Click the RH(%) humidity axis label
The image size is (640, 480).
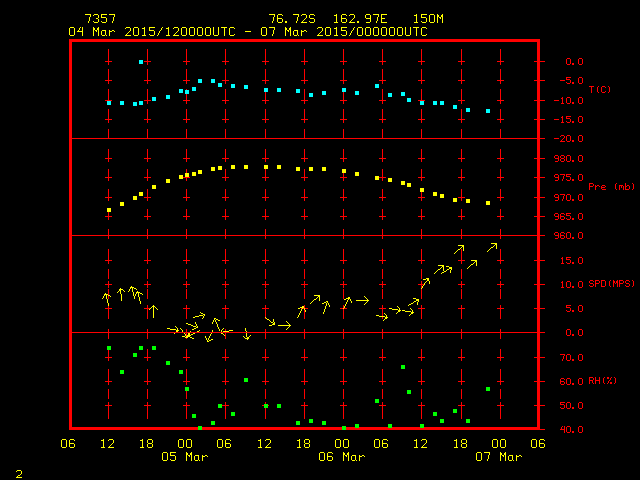603,381
